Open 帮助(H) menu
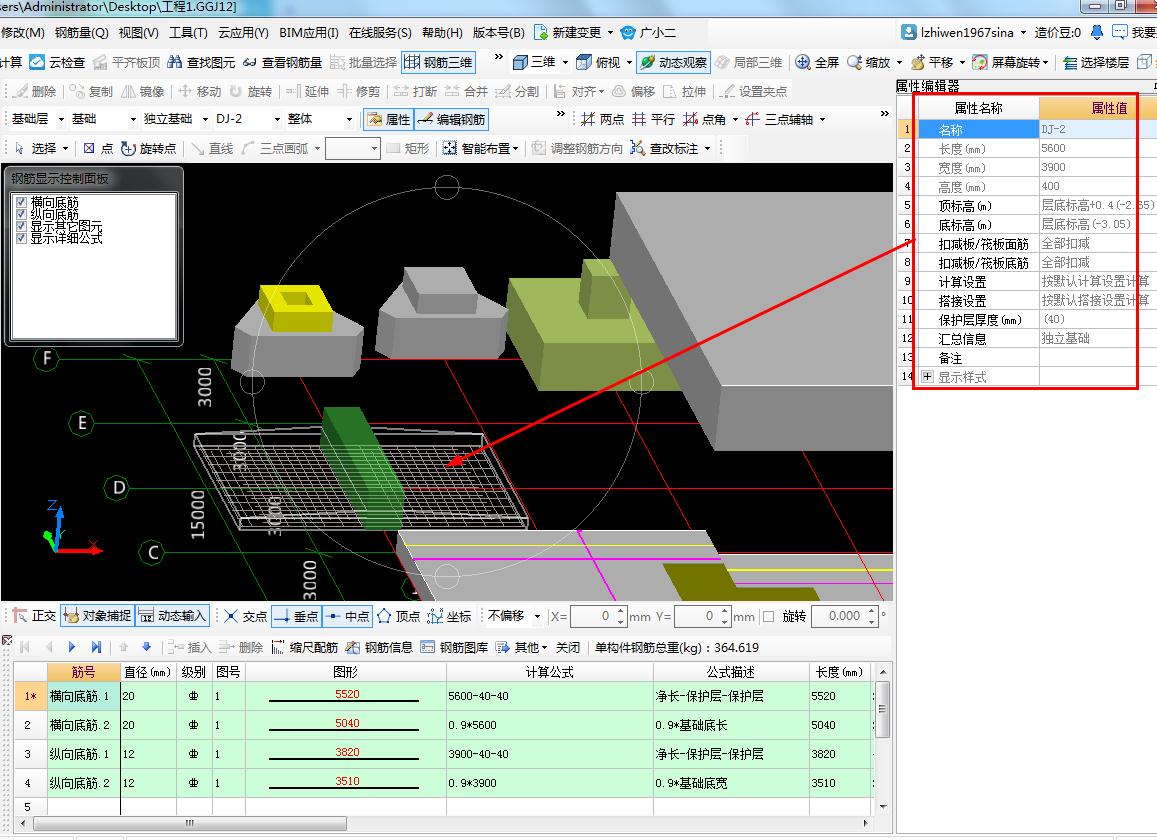This screenshot has width=1157, height=840. click(x=442, y=32)
